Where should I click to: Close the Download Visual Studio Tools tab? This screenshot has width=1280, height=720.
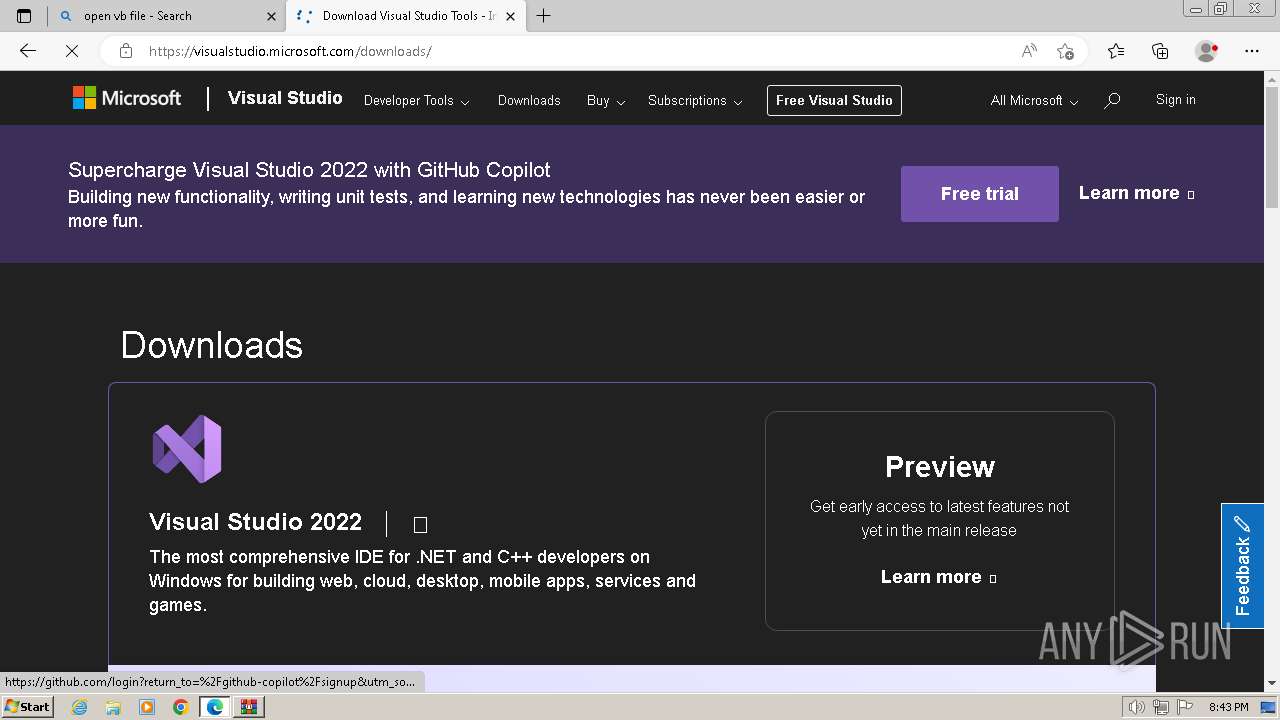510,16
